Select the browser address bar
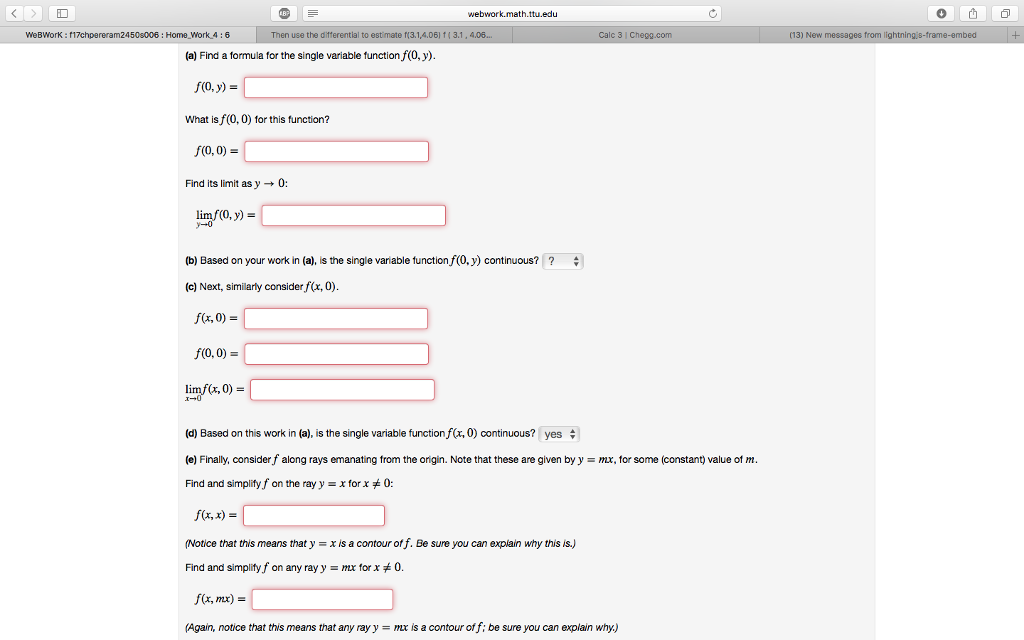Viewport: 1024px width, 640px height. (x=512, y=14)
